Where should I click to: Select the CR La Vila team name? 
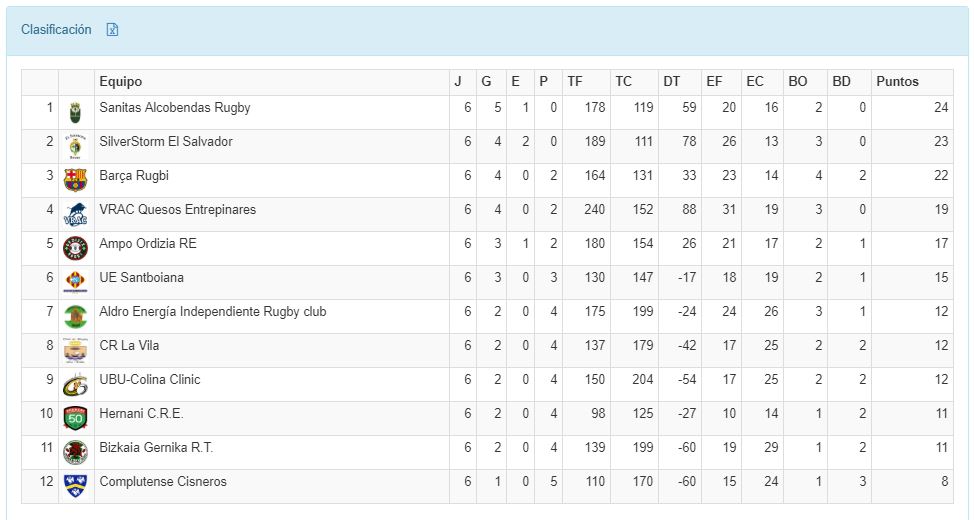pos(129,346)
